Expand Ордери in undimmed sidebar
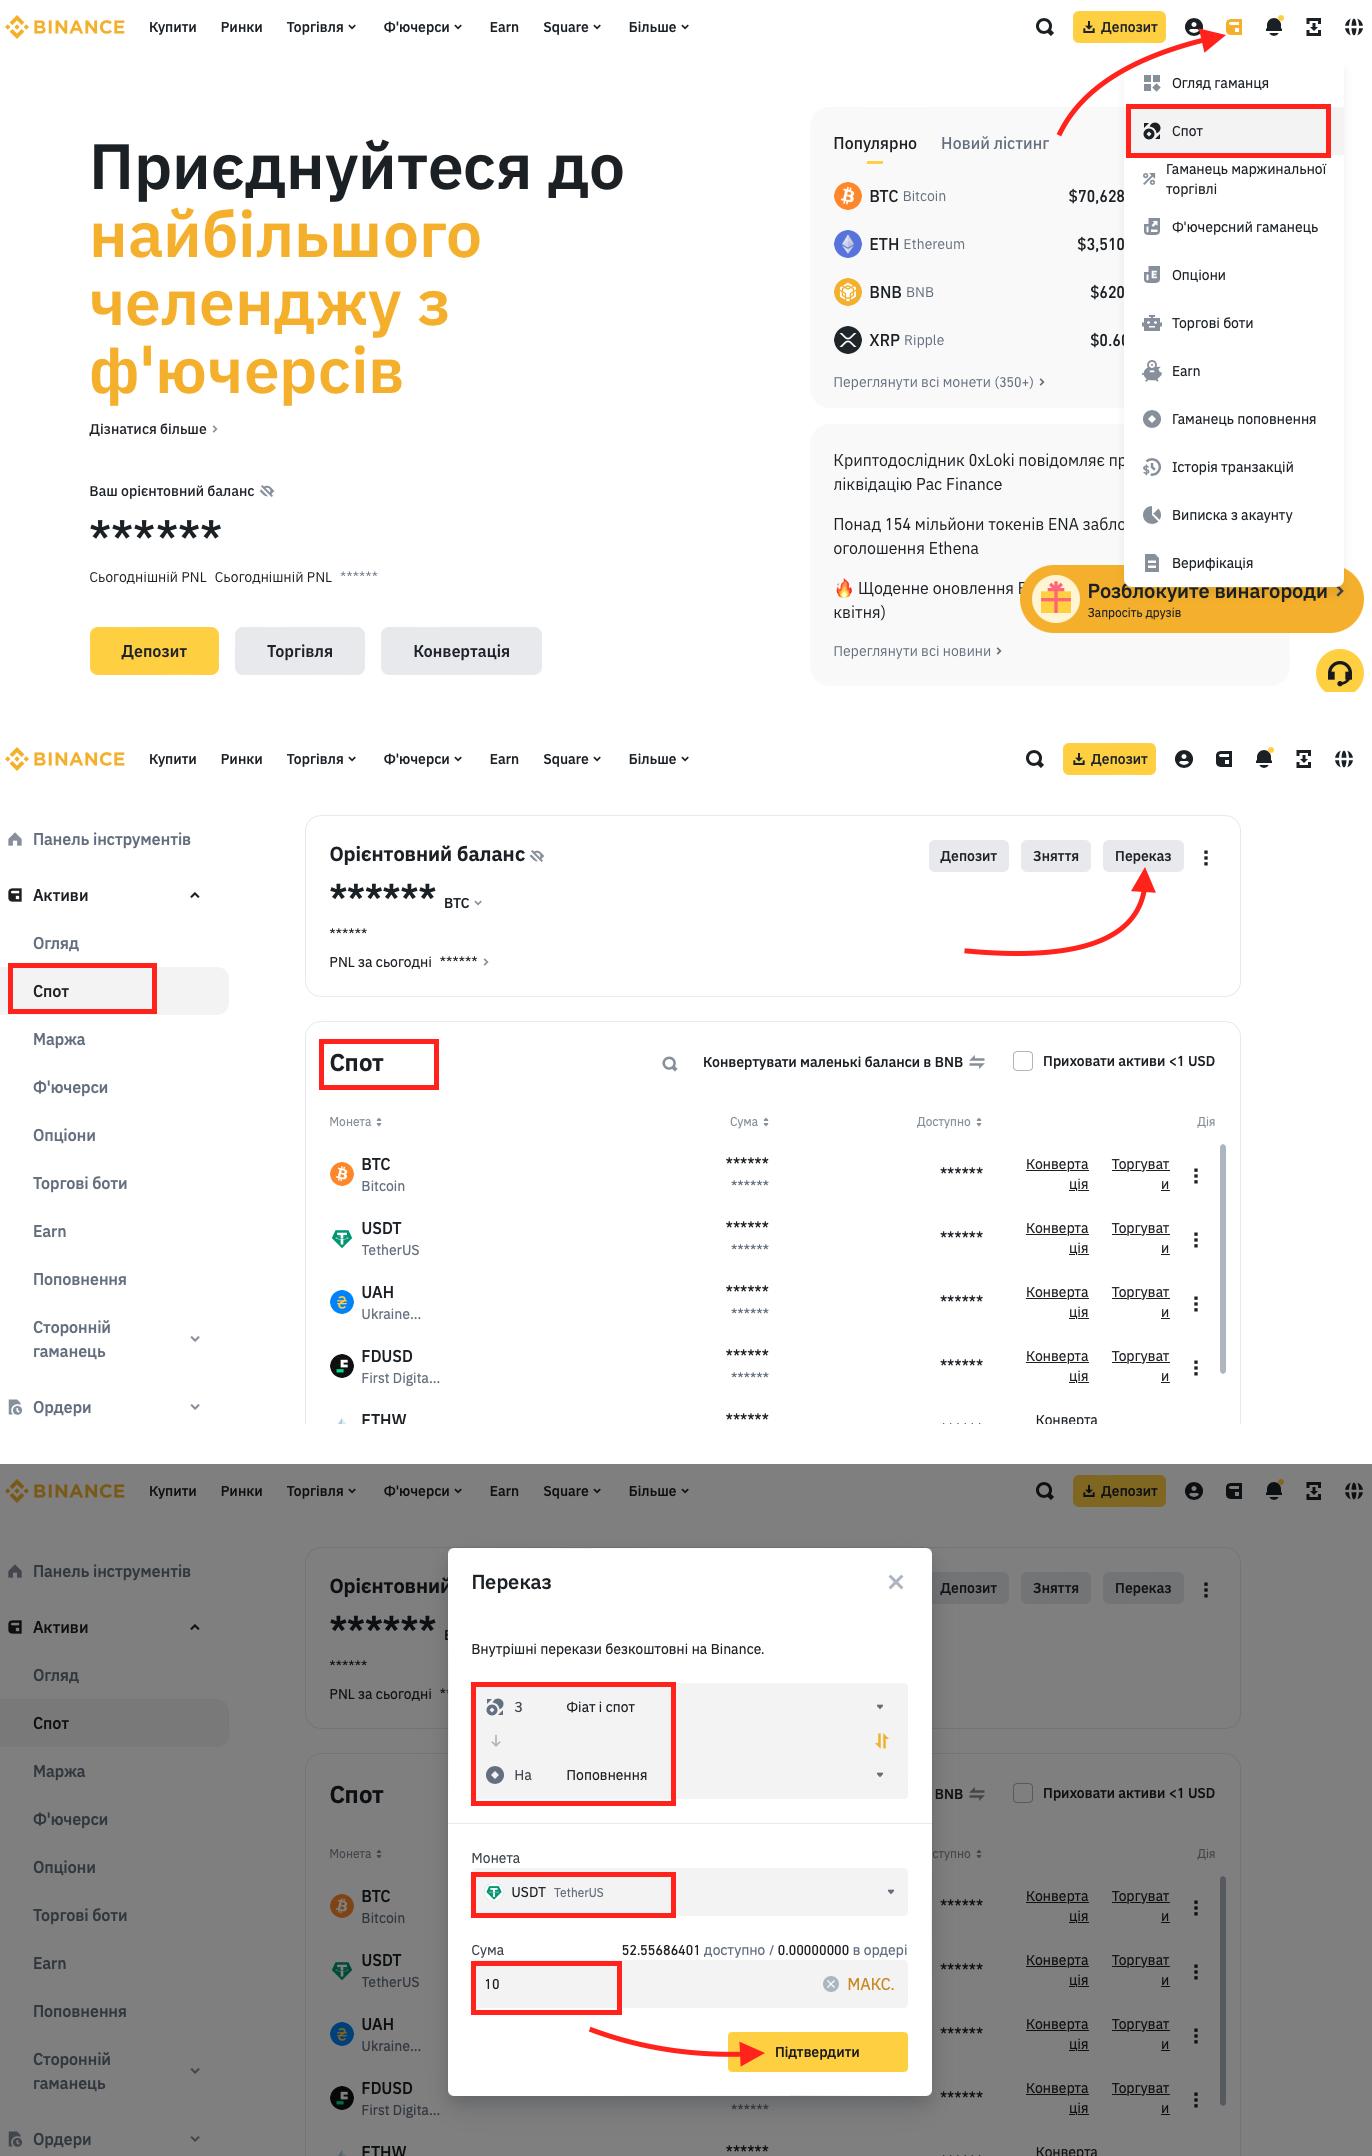Viewport: 1372px width, 2156px height. pos(195,1407)
